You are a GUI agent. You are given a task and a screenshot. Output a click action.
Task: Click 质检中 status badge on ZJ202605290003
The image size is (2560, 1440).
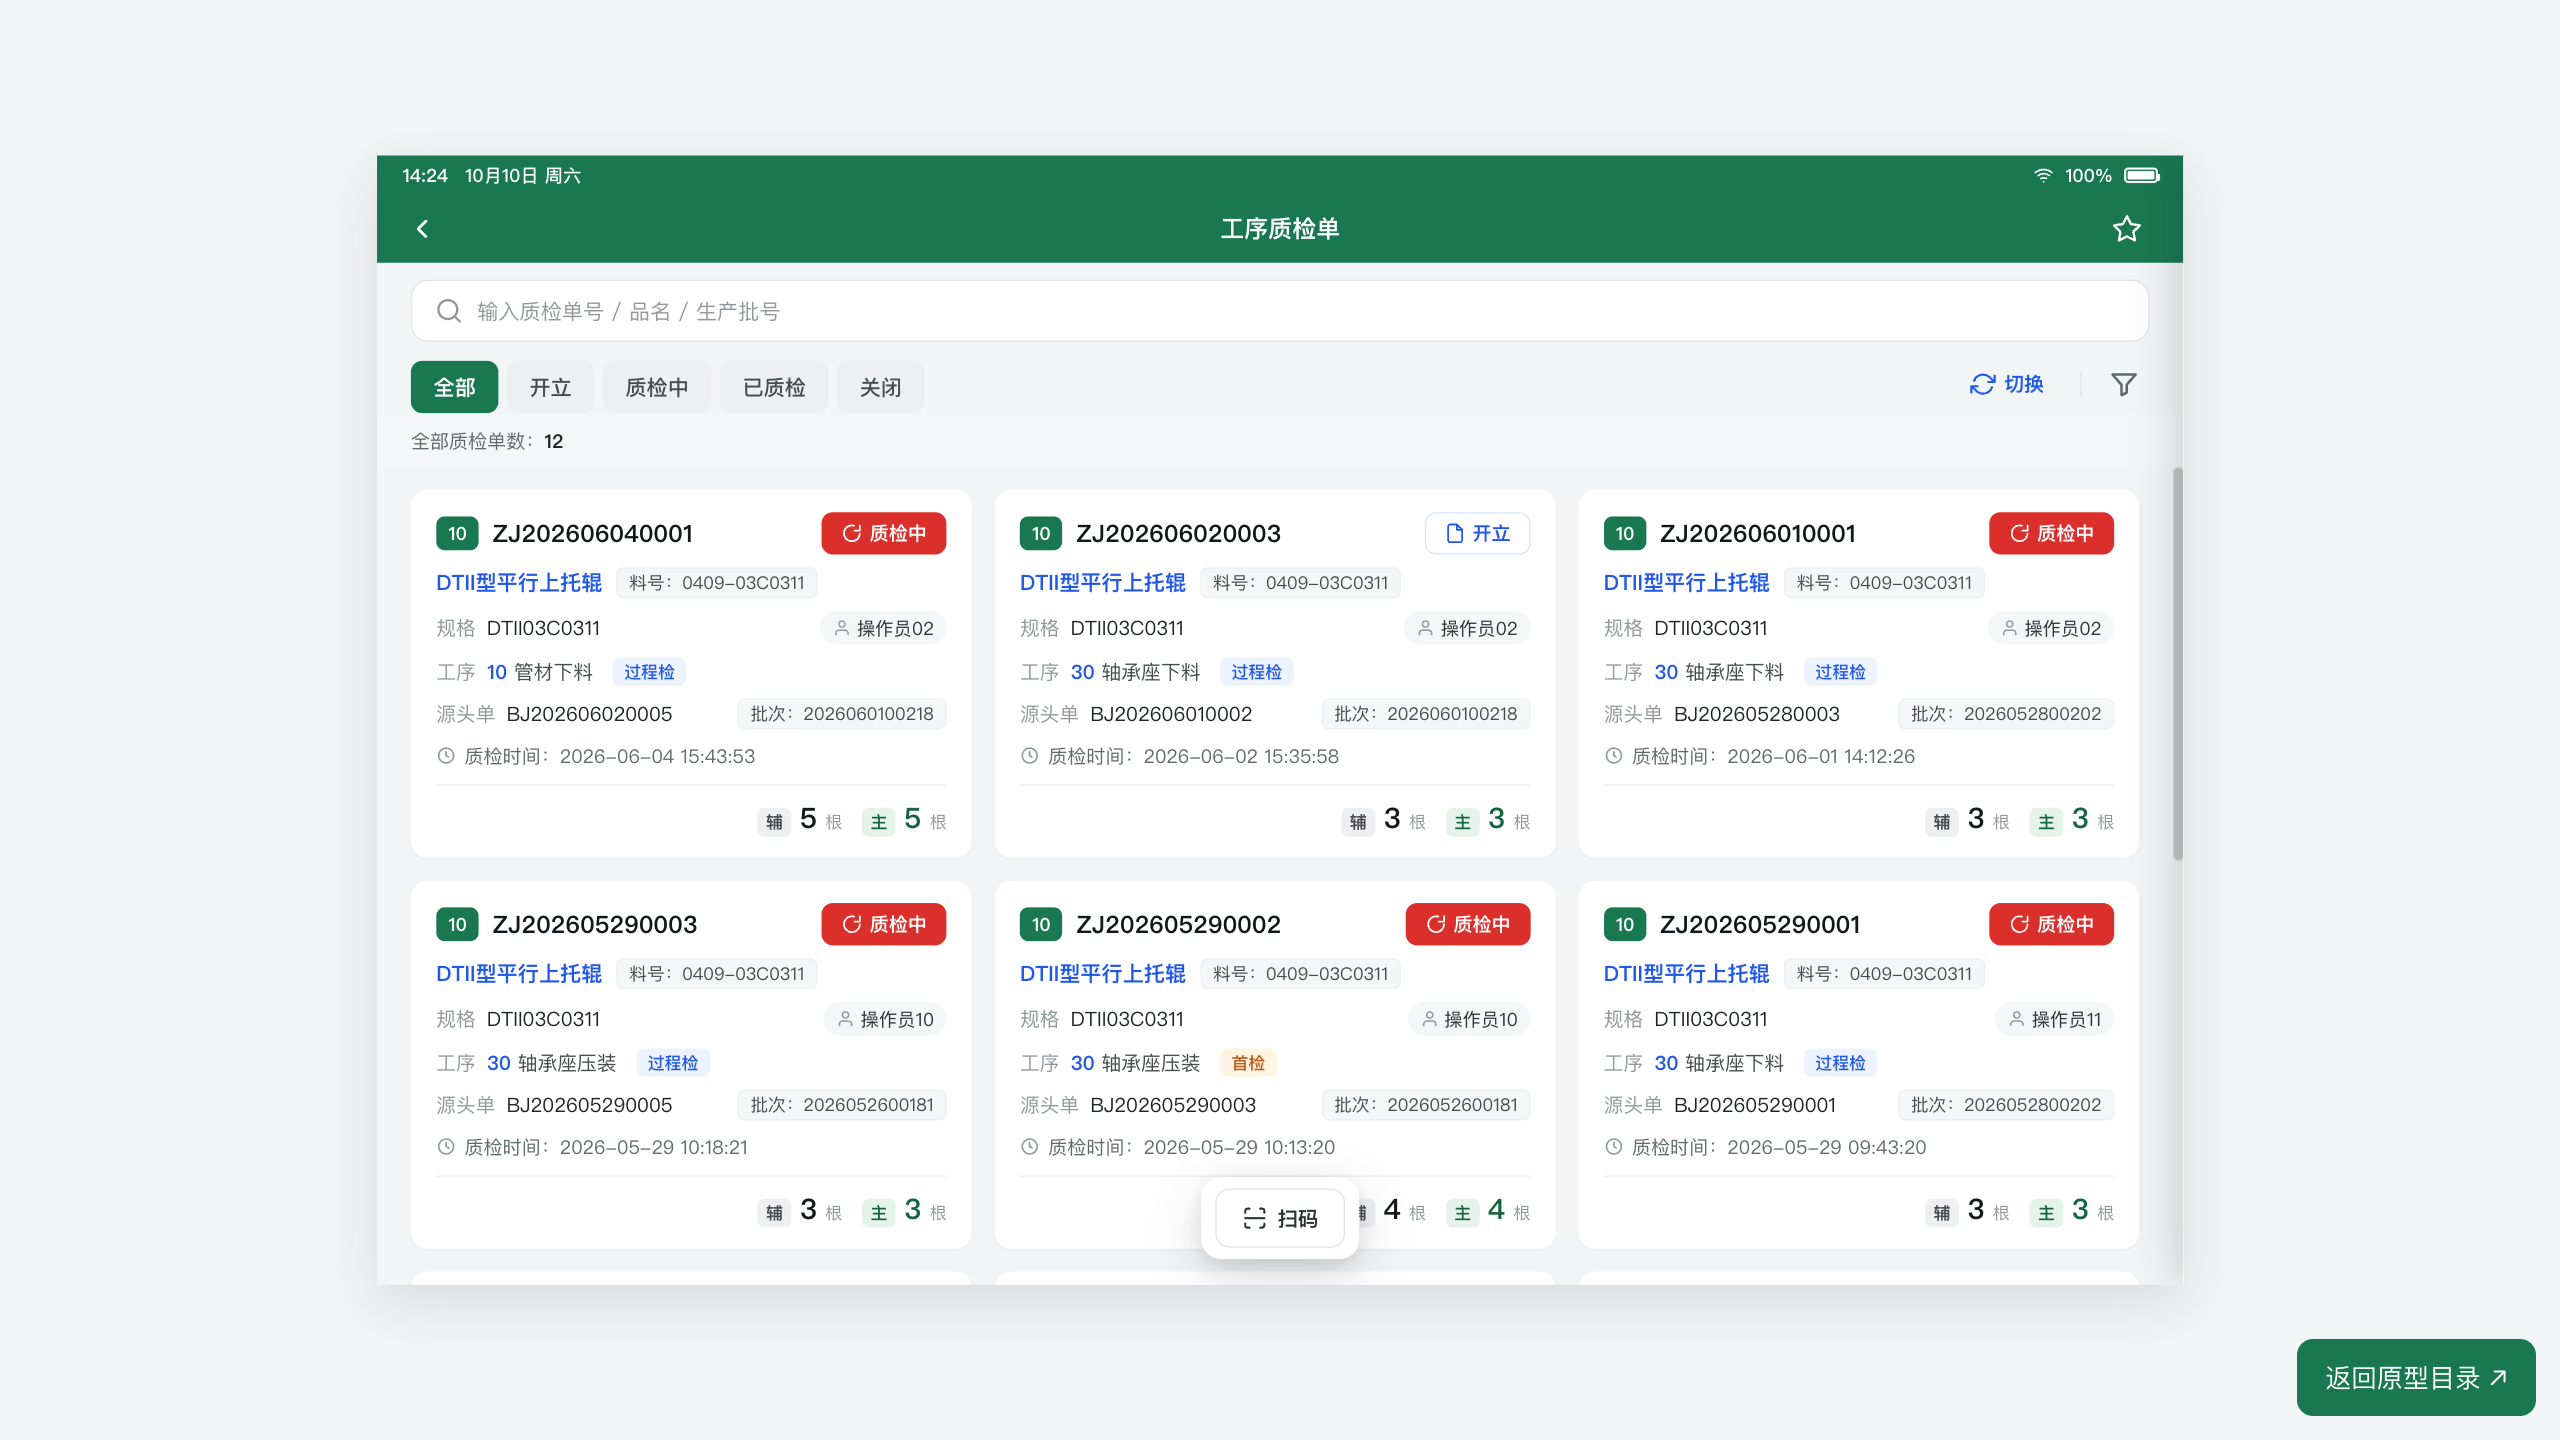(x=884, y=924)
